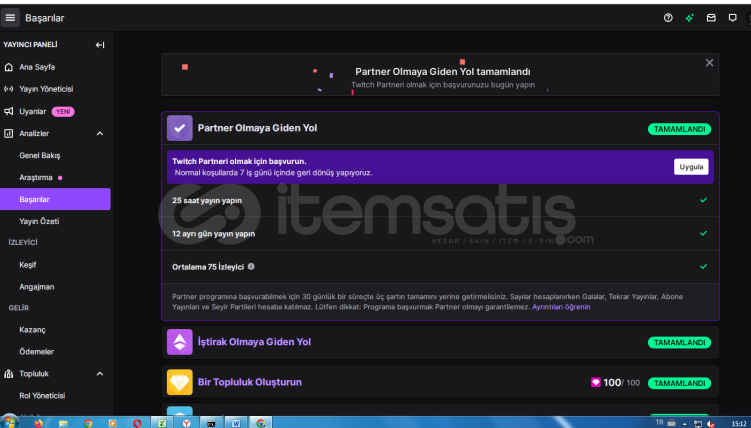Open Yandex browser from the taskbar

point(186,423)
